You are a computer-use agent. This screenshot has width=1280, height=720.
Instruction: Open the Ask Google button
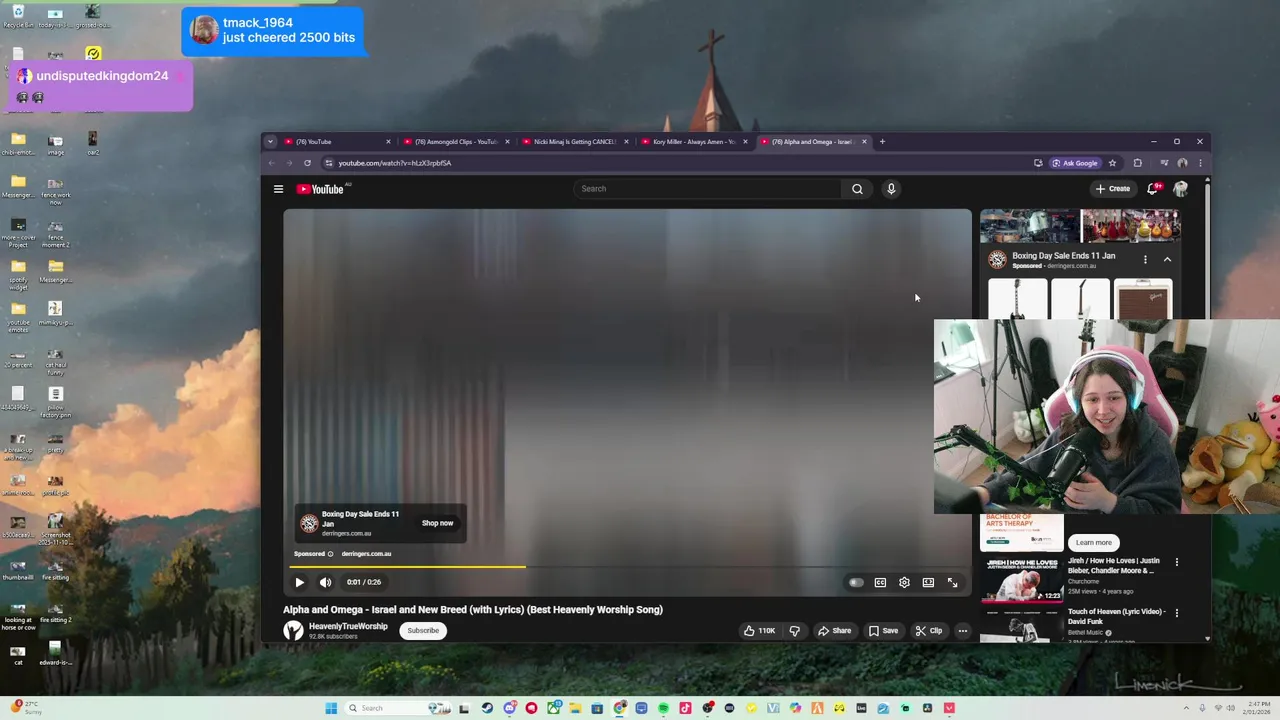1075,163
